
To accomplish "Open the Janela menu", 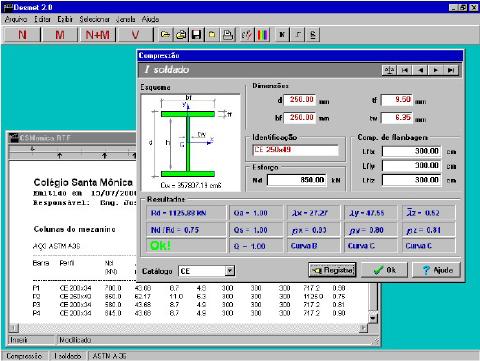I will click(x=126, y=19).
